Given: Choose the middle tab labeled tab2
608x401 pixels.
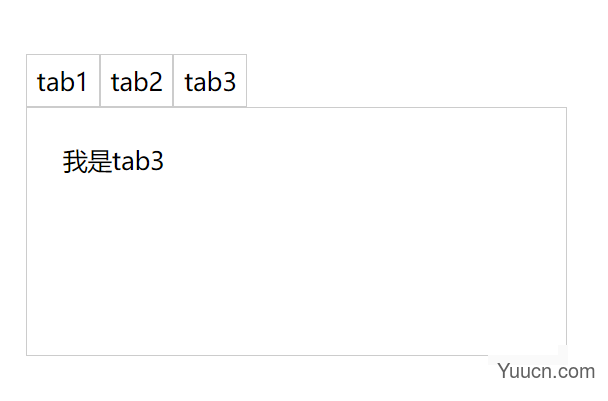Looking at the screenshot, I should (x=136, y=80).
